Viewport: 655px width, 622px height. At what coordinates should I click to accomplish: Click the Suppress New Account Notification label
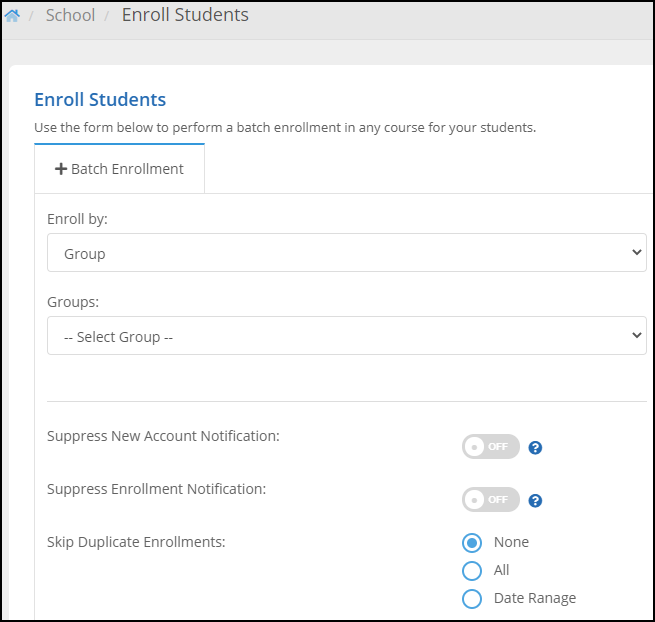163,436
